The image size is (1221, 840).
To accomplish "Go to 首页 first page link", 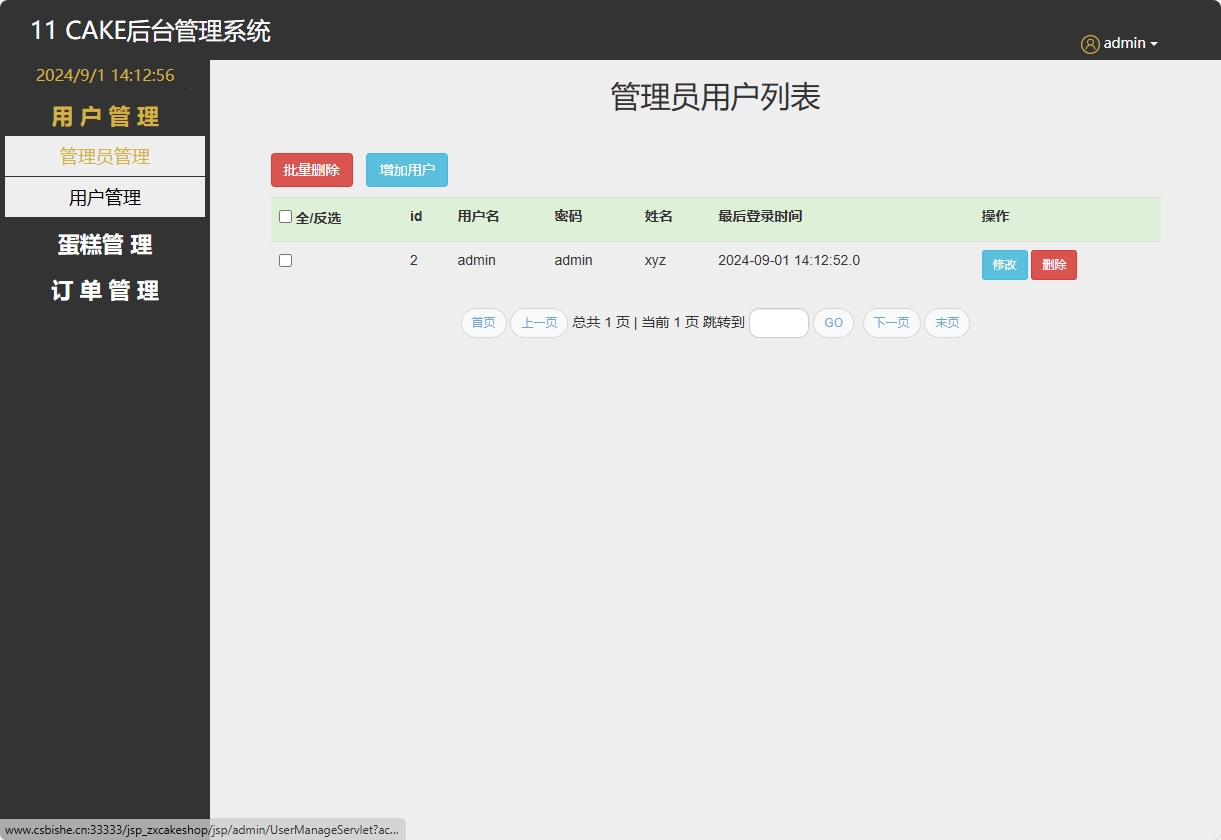I will pyautogui.click(x=483, y=322).
